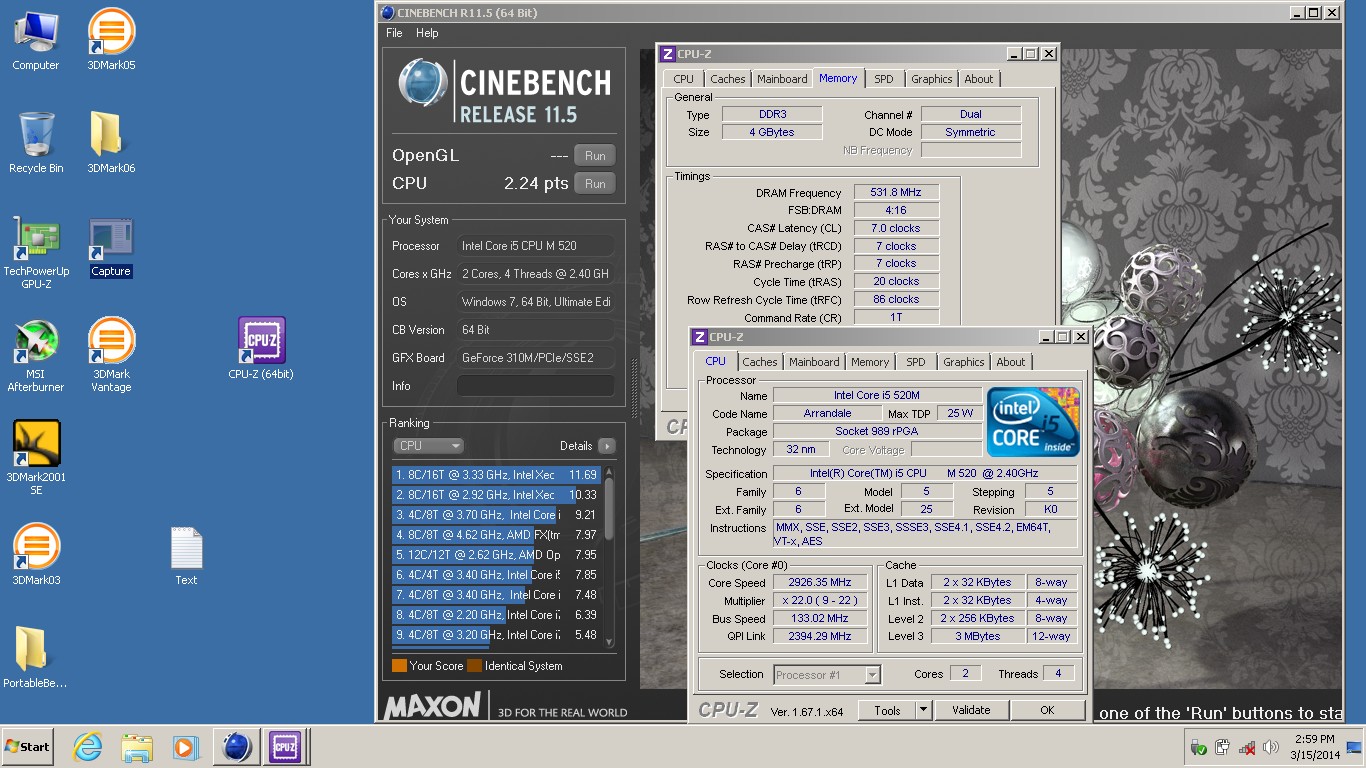This screenshot has height=768, width=1366.
Task: Click the CPU-Z Tools button
Action: [887, 711]
